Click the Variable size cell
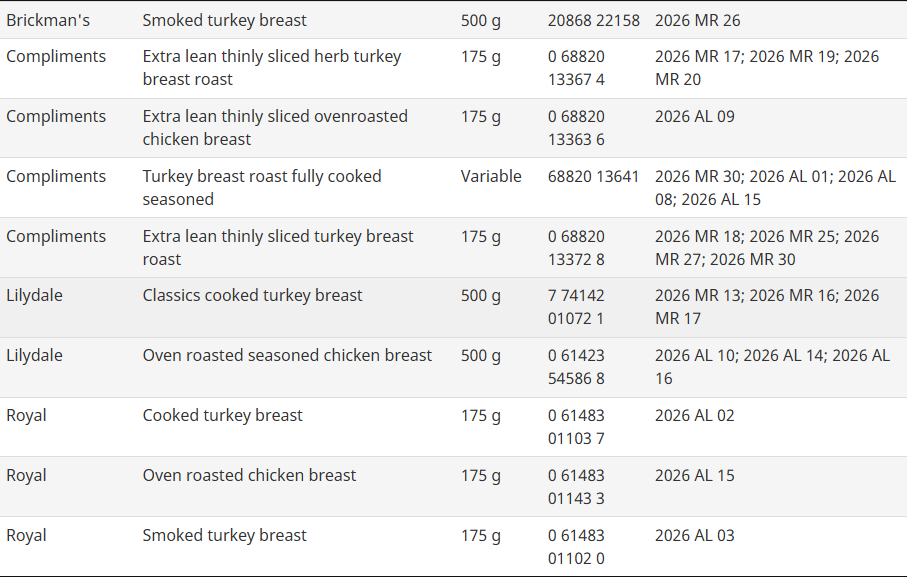 491,176
